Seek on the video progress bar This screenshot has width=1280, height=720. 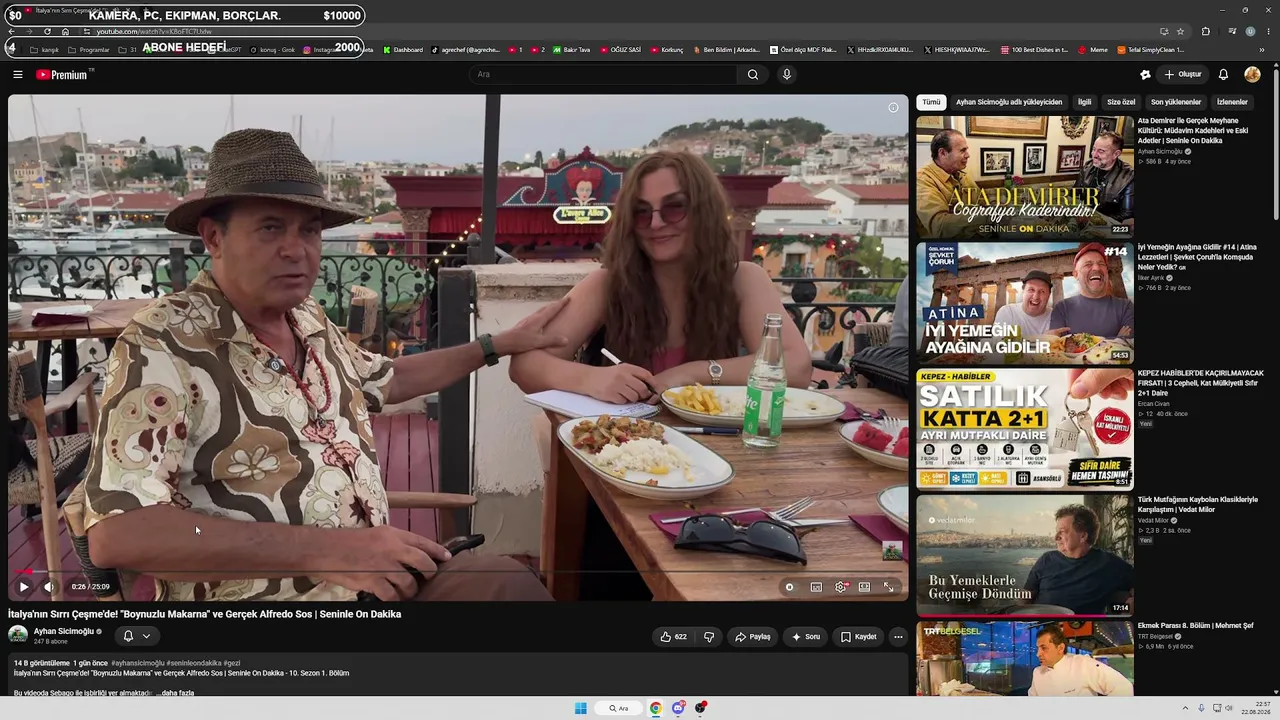pyautogui.click(x=458, y=572)
